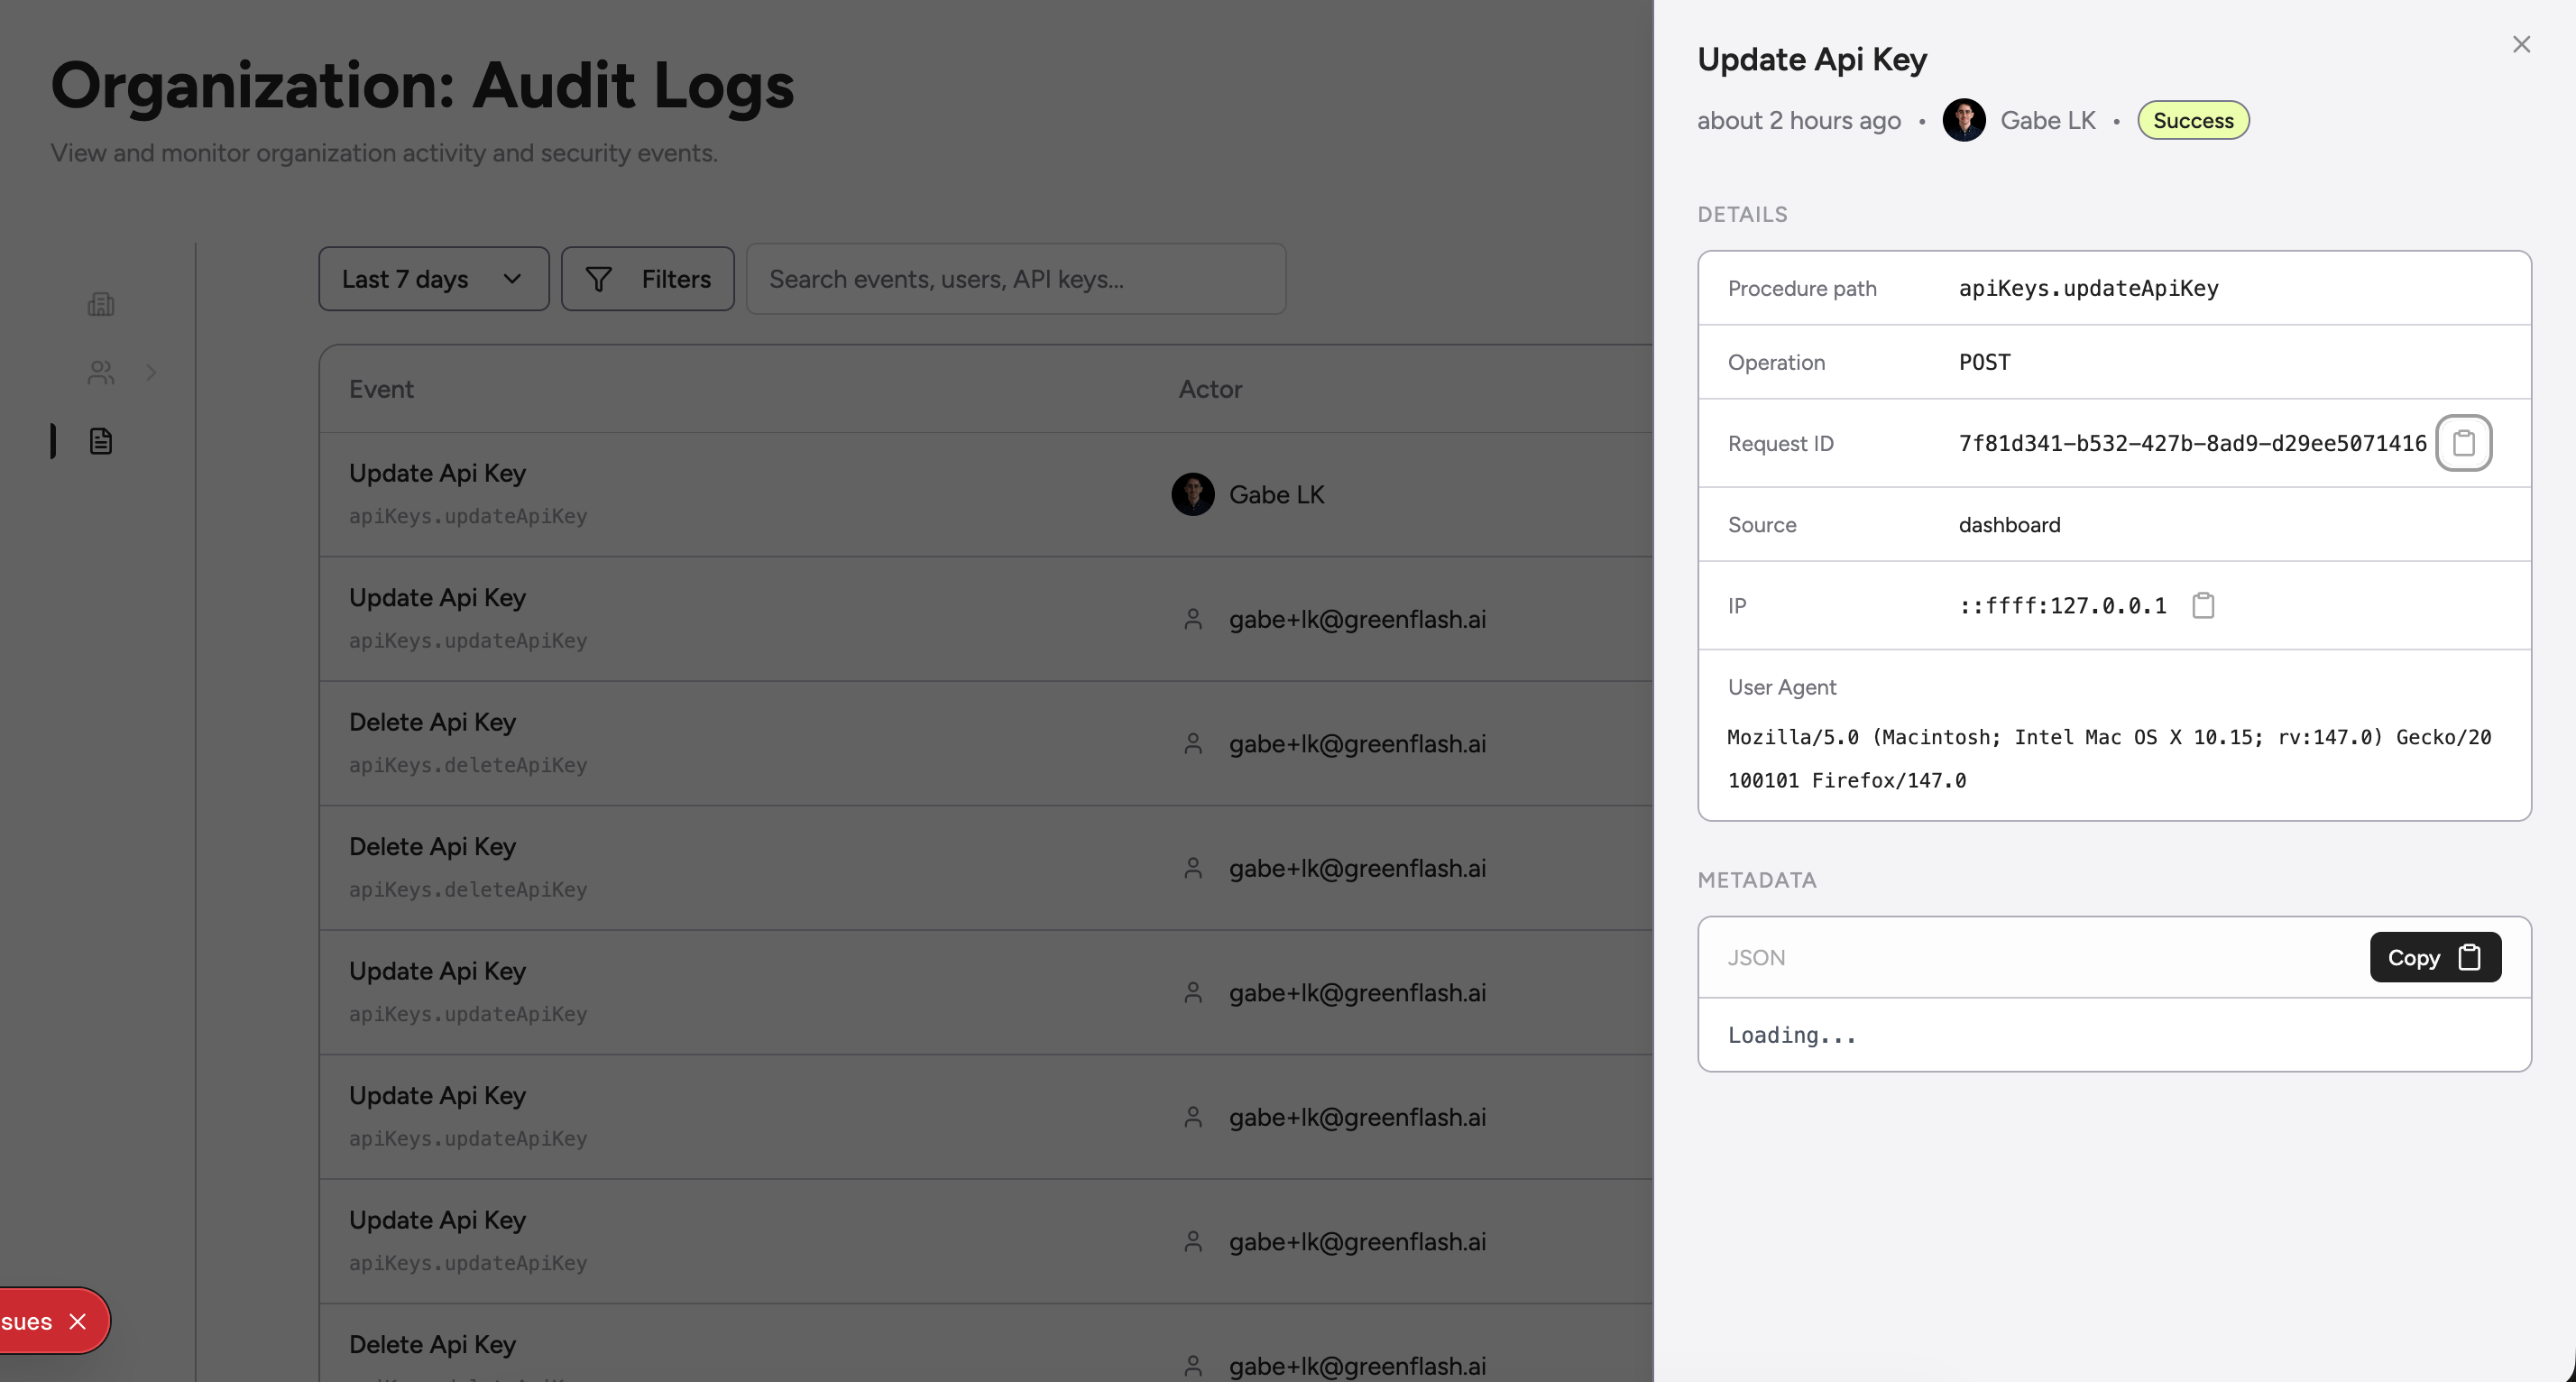
Task: Select the POST operation value
Action: coord(1983,362)
